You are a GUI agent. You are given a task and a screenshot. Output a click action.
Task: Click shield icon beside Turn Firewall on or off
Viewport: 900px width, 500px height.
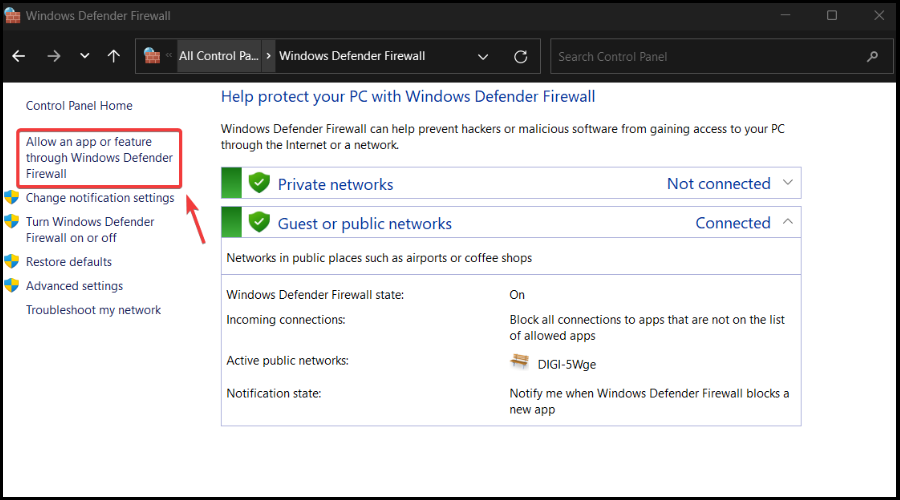(x=11, y=222)
